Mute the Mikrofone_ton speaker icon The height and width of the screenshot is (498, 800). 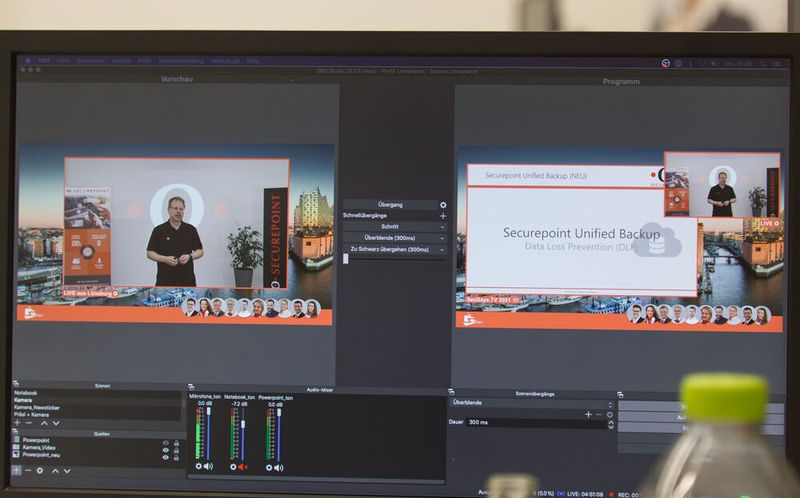208,466
